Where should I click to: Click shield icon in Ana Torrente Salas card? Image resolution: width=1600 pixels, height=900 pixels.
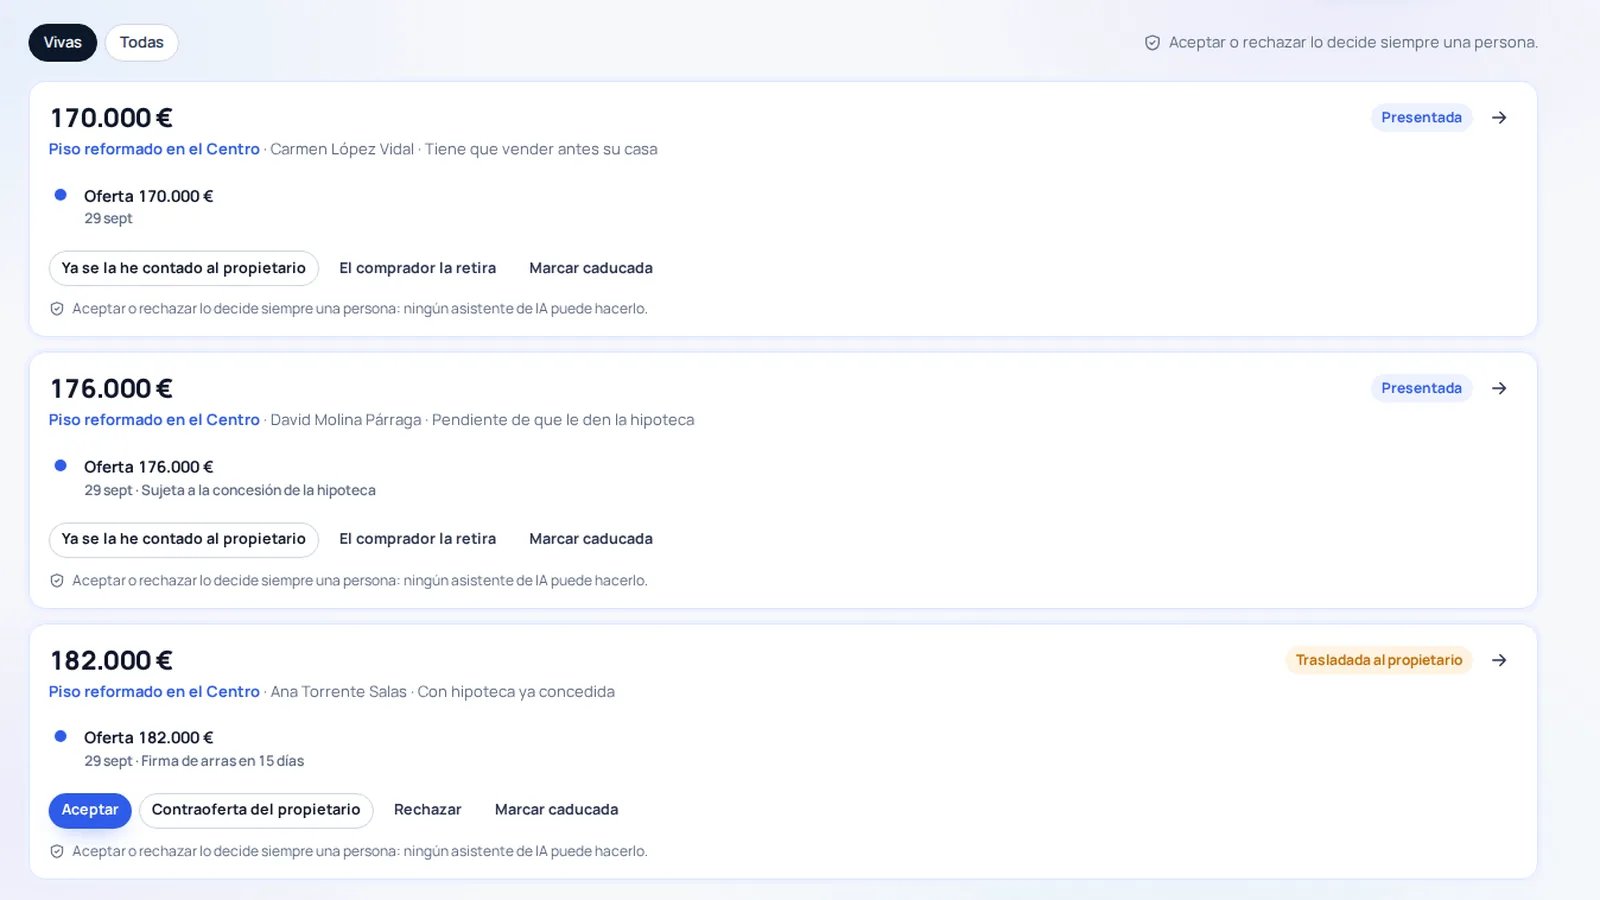57,852
